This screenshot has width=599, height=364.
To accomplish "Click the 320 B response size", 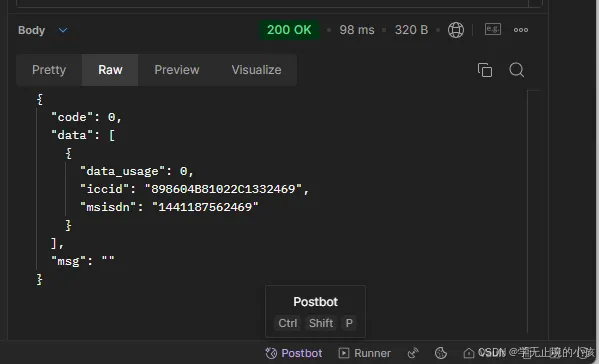I will click(x=411, y=30).
